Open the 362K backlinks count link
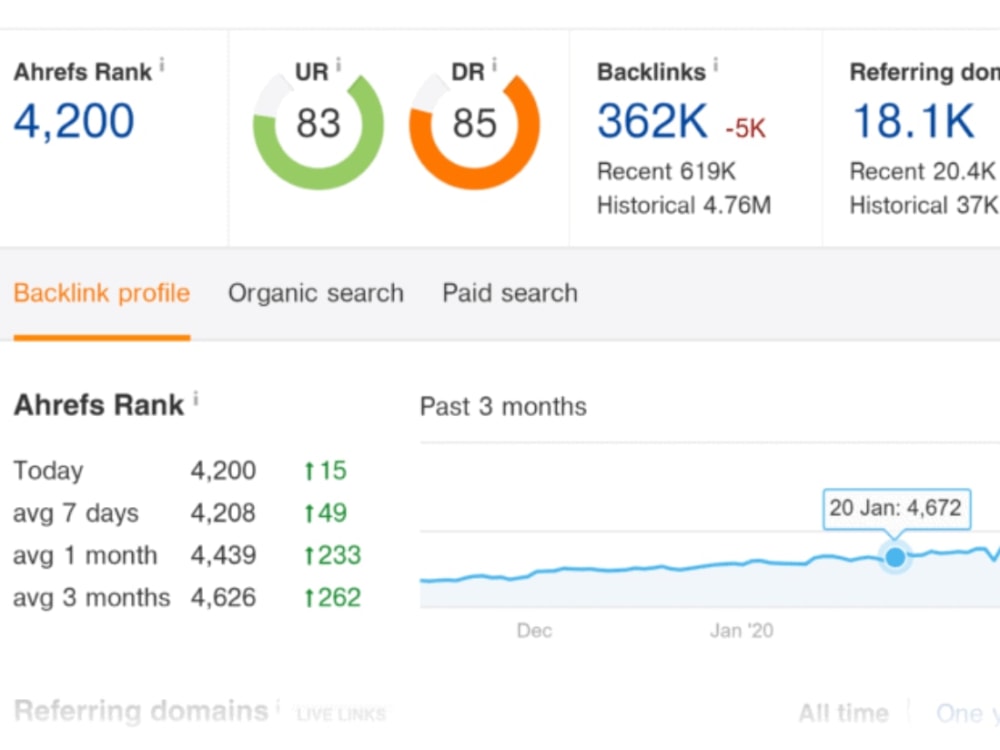 click(x=652, y=121)
